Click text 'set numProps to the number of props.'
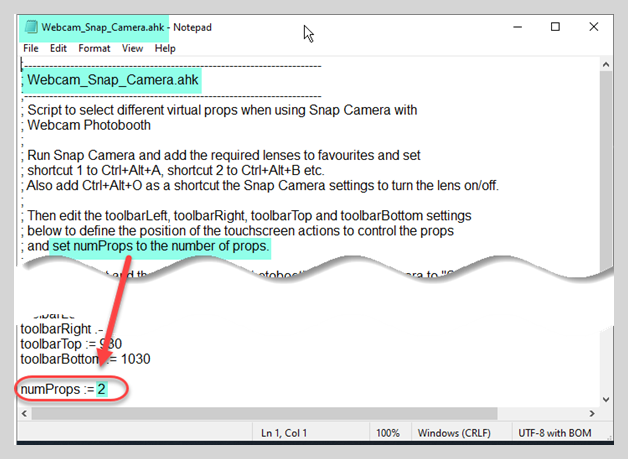 [x=160, y=246]
